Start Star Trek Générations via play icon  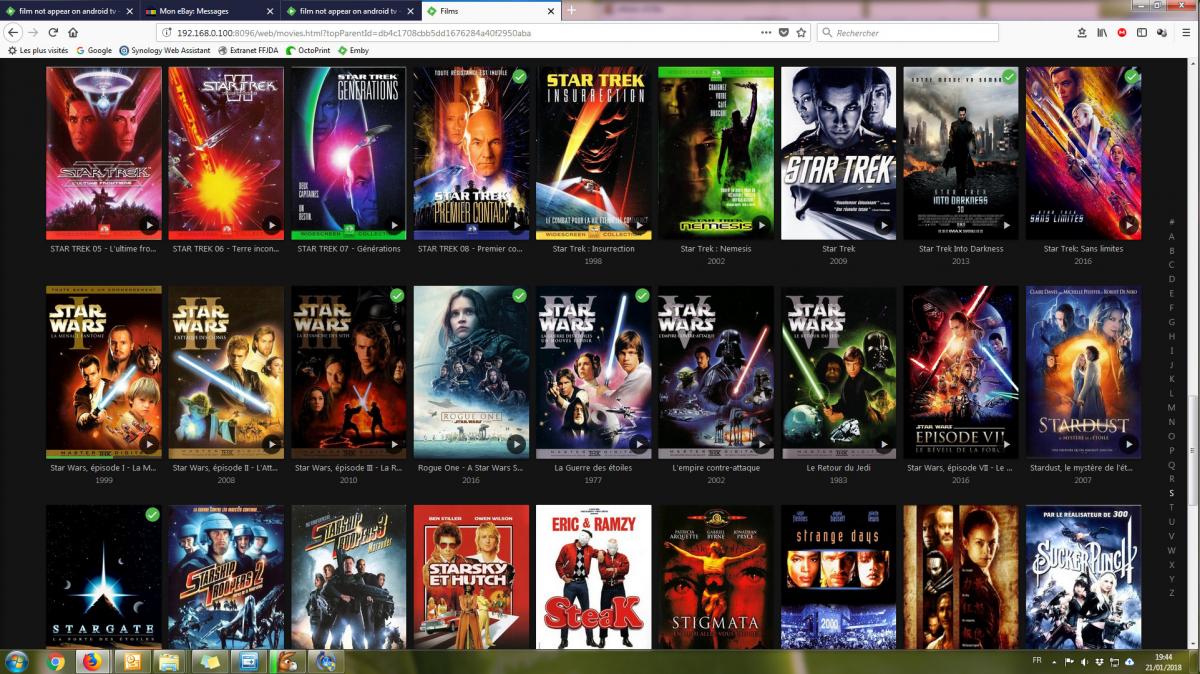tap(394, 226)
